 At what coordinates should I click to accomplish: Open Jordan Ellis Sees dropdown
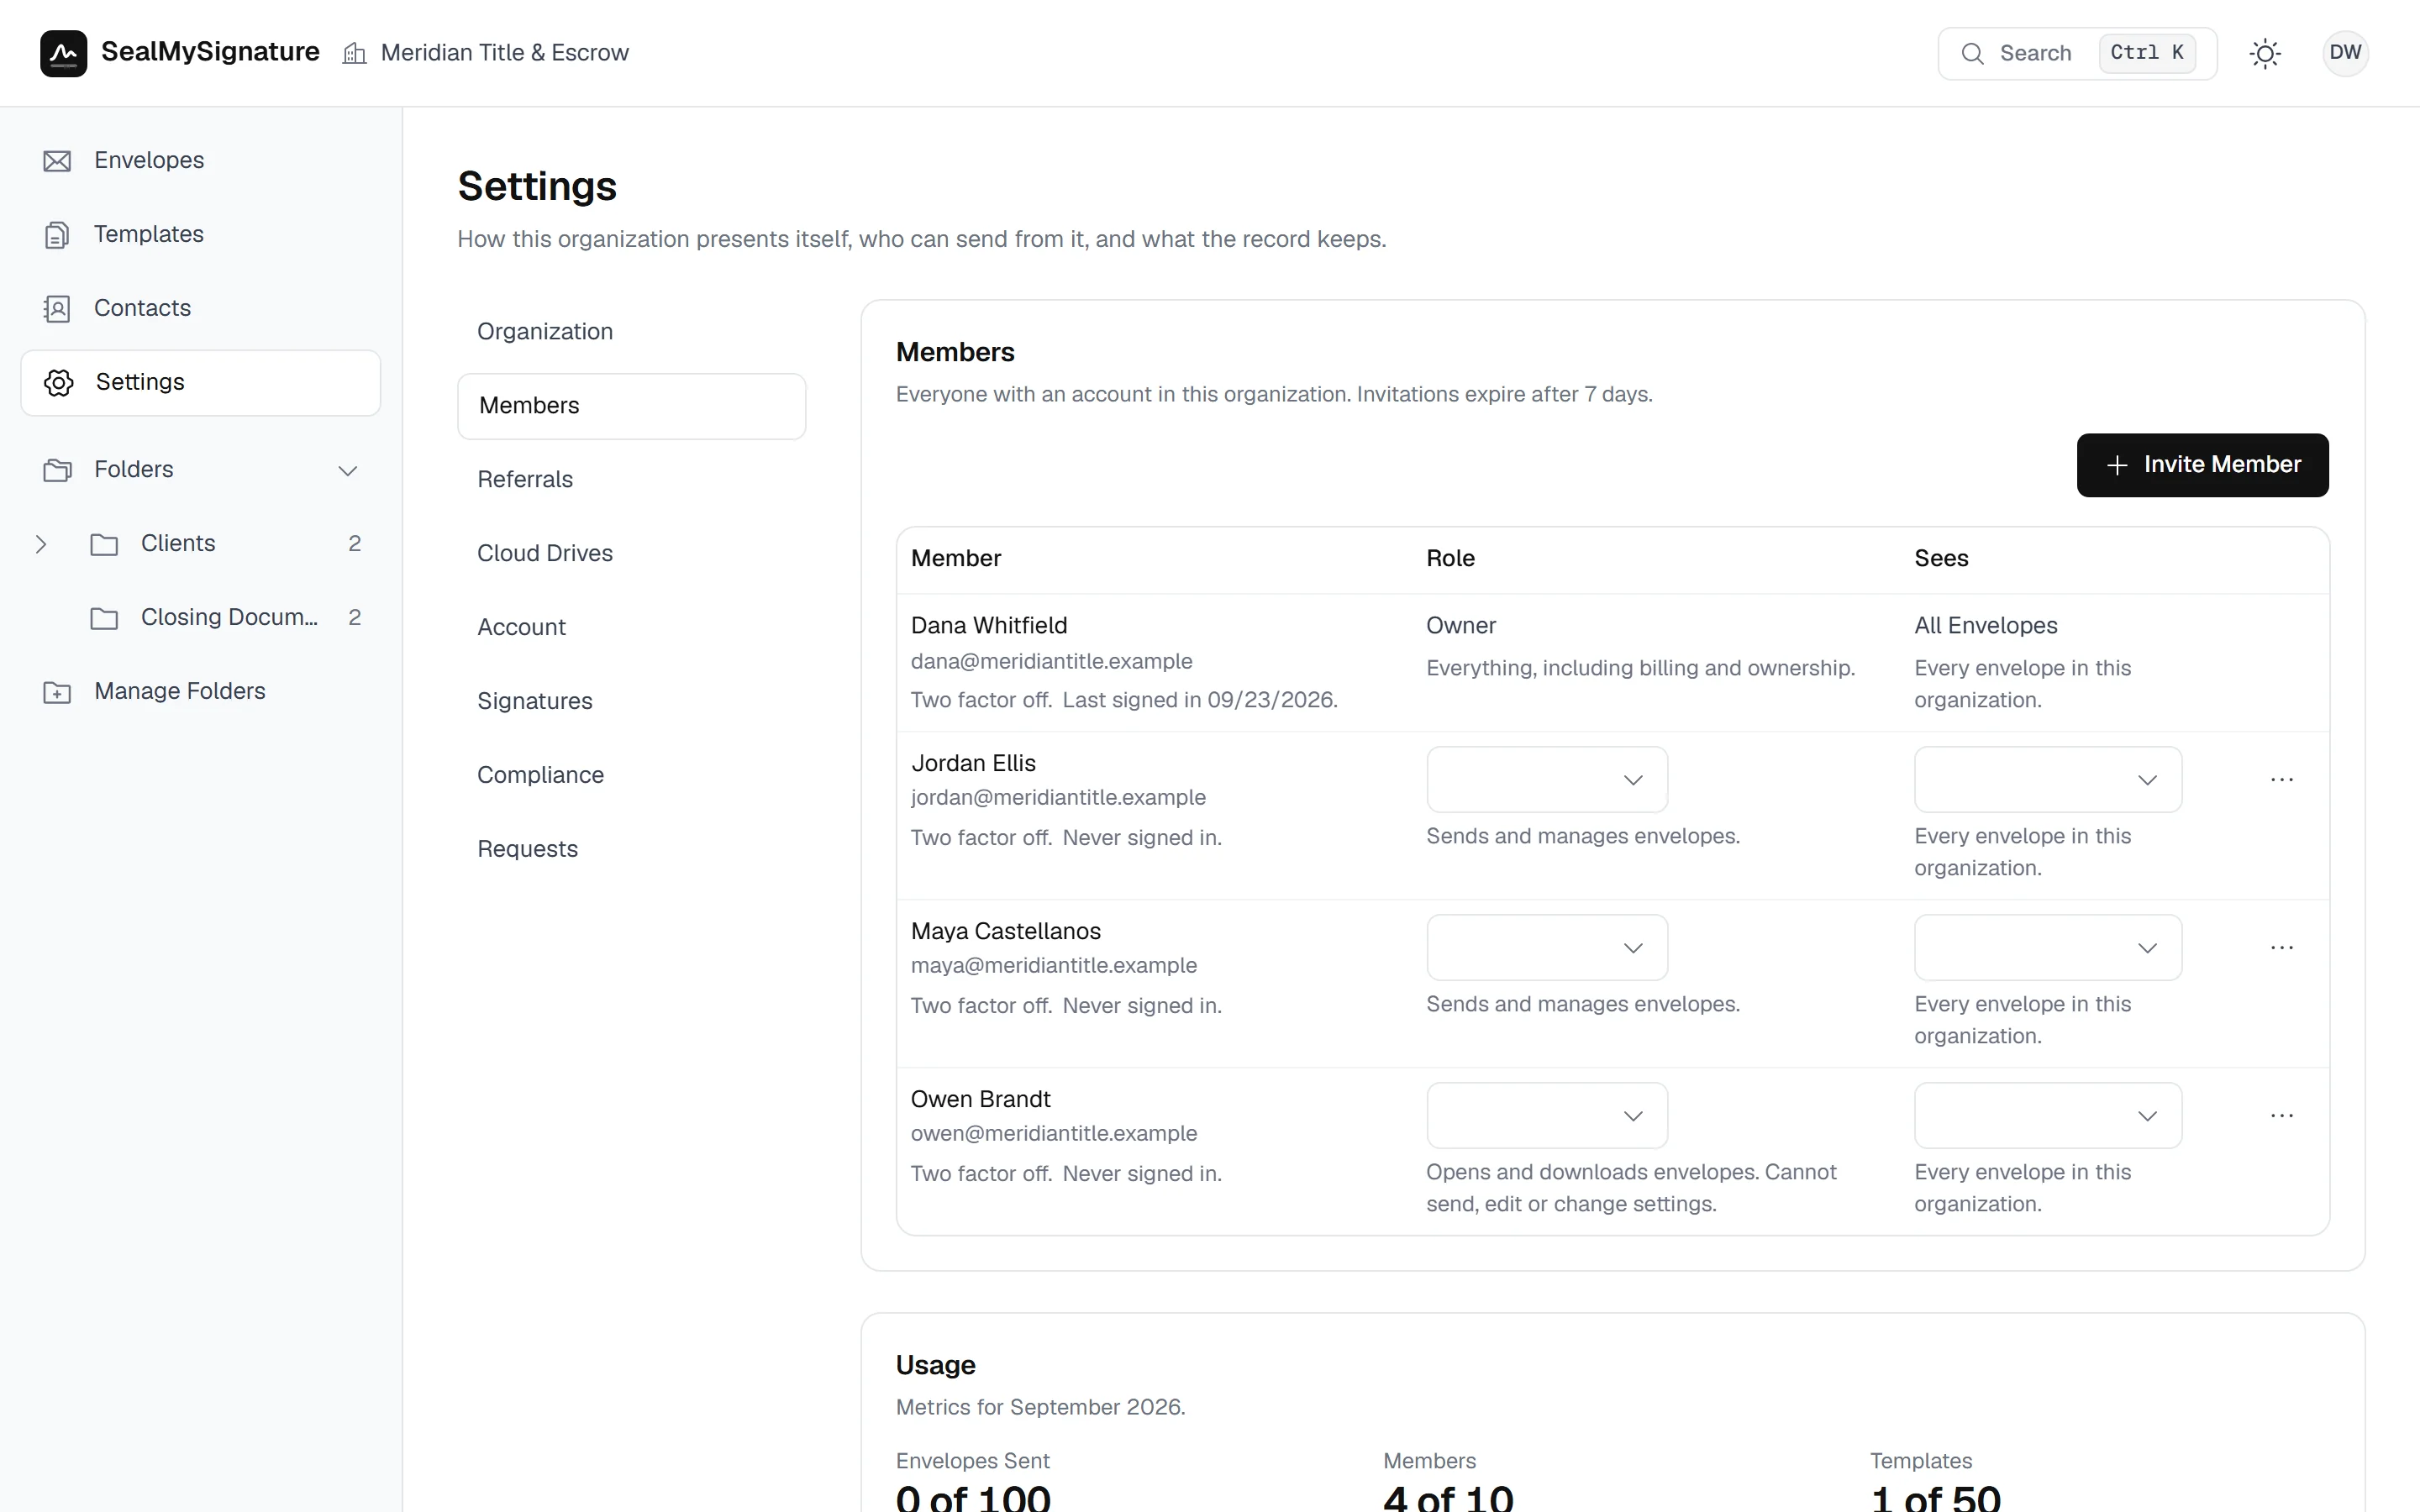pyautogui.click(x=2048, y=779)
